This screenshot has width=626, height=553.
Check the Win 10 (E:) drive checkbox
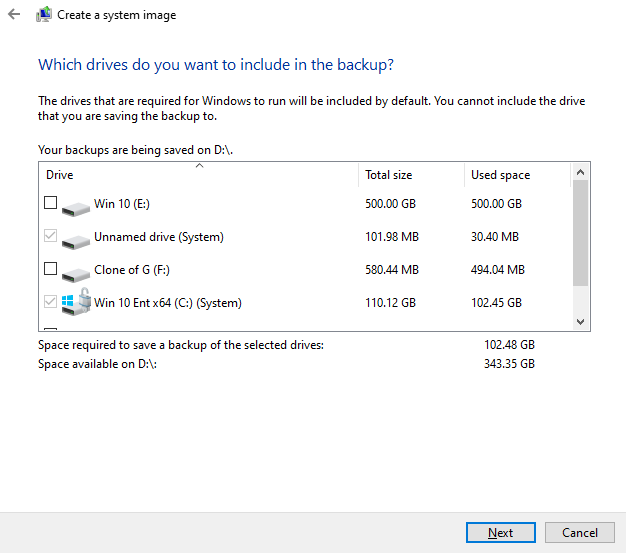click(51, 204)
